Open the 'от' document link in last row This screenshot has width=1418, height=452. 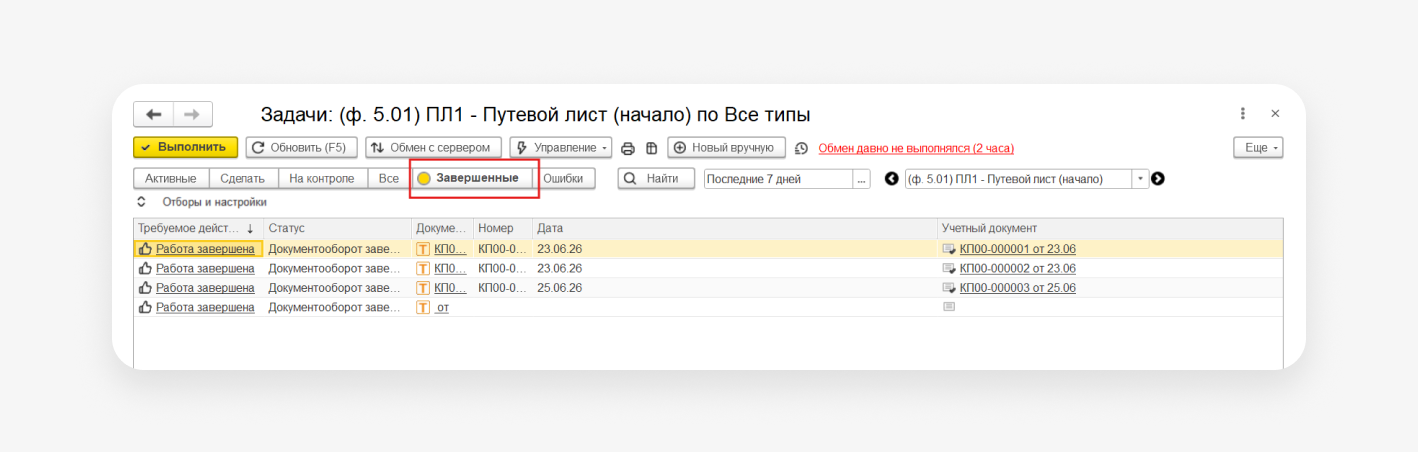tap(442, 307)
